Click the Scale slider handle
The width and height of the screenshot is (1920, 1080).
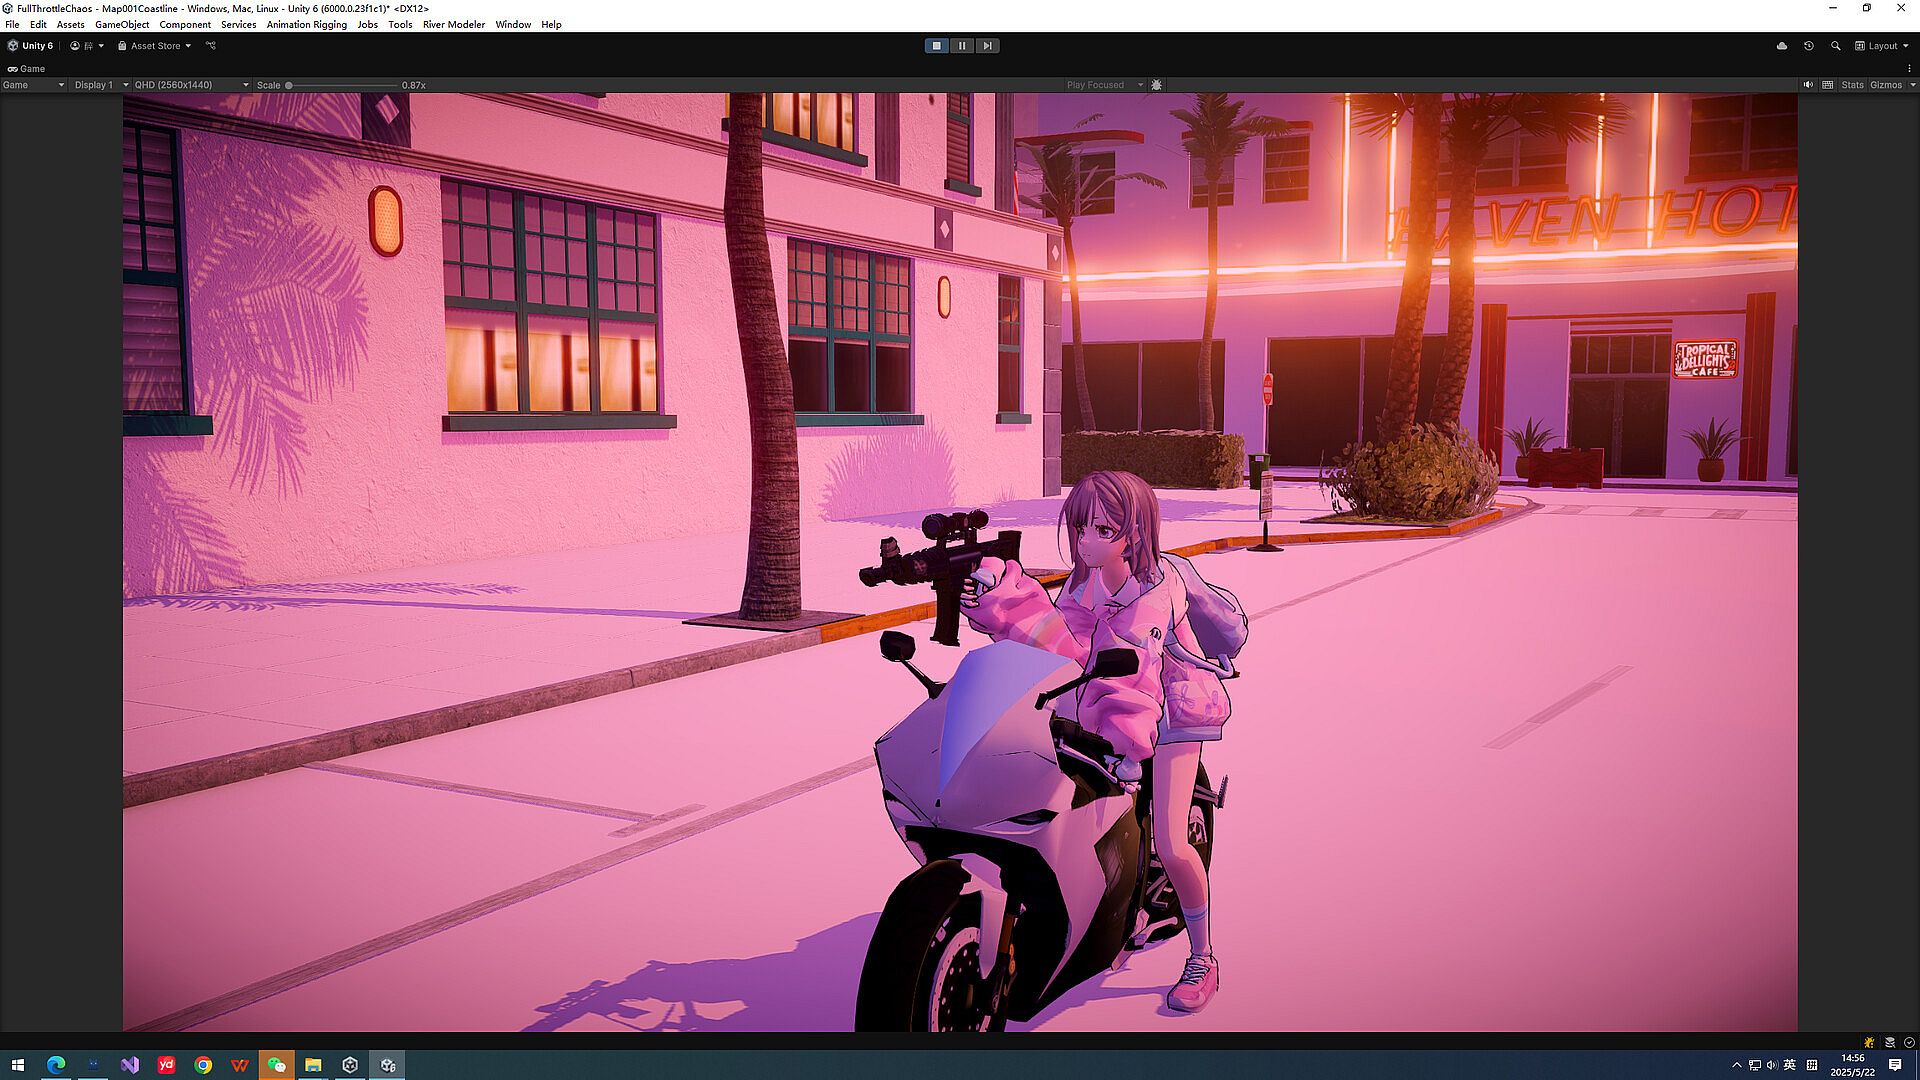click(289, 85)
